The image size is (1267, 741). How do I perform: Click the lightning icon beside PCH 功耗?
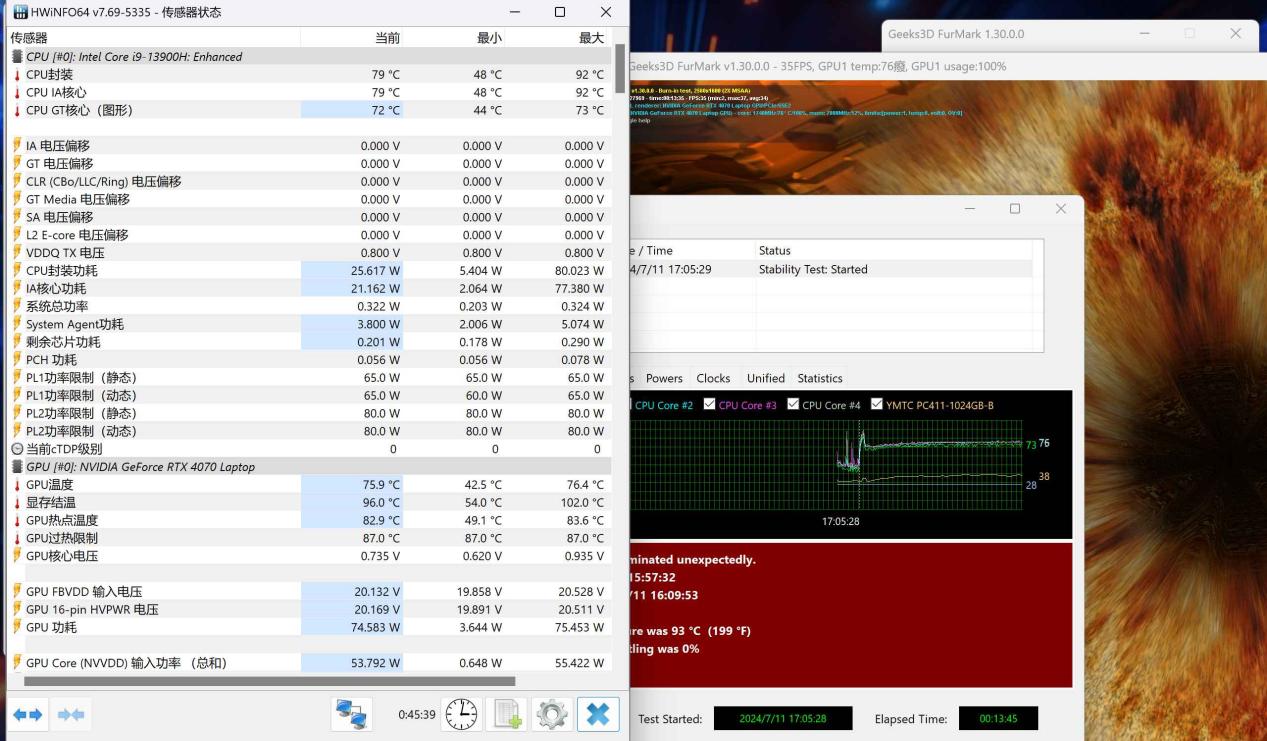[x=17, y=360]
